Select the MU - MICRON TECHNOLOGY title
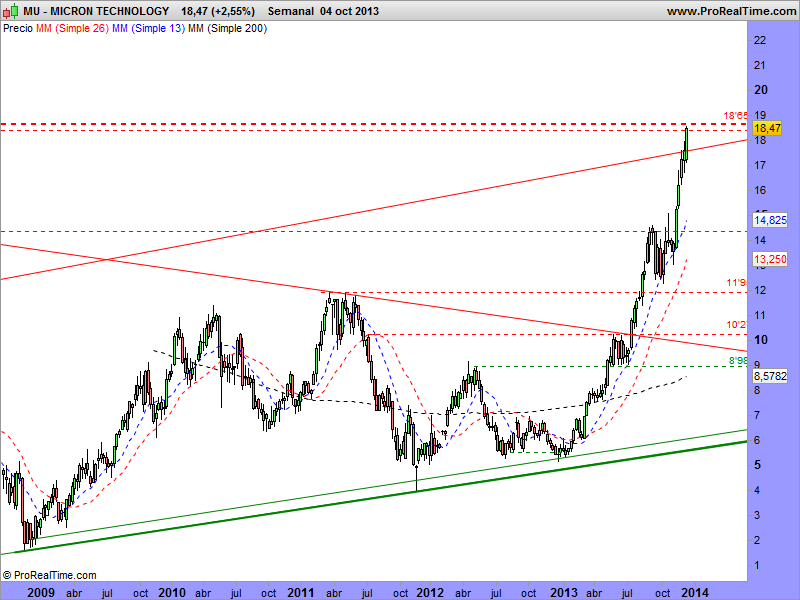Screen dimensions: 800x600 click(96, 11)
